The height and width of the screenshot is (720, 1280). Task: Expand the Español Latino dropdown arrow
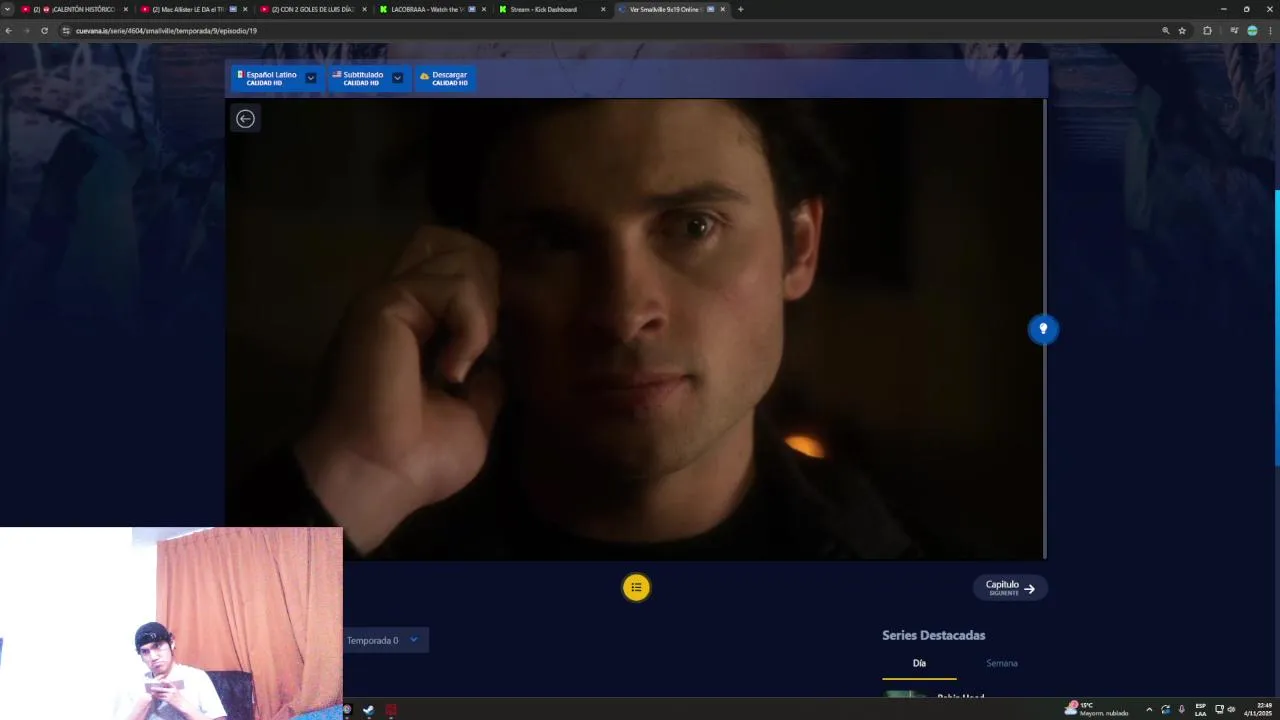(311, 78)
